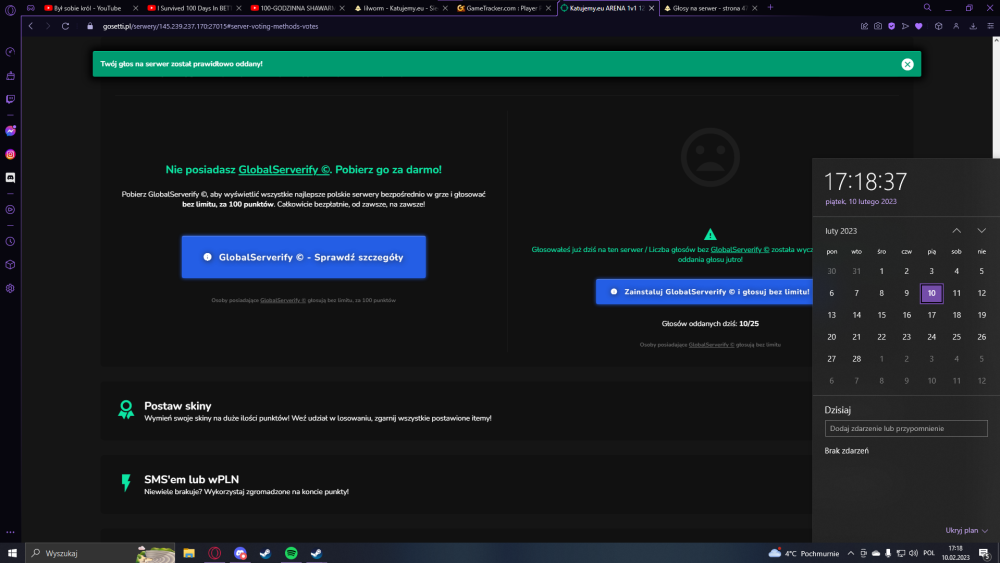
Task: Open the downloads icon in the toolbar
Action: (x=973, y=26)
